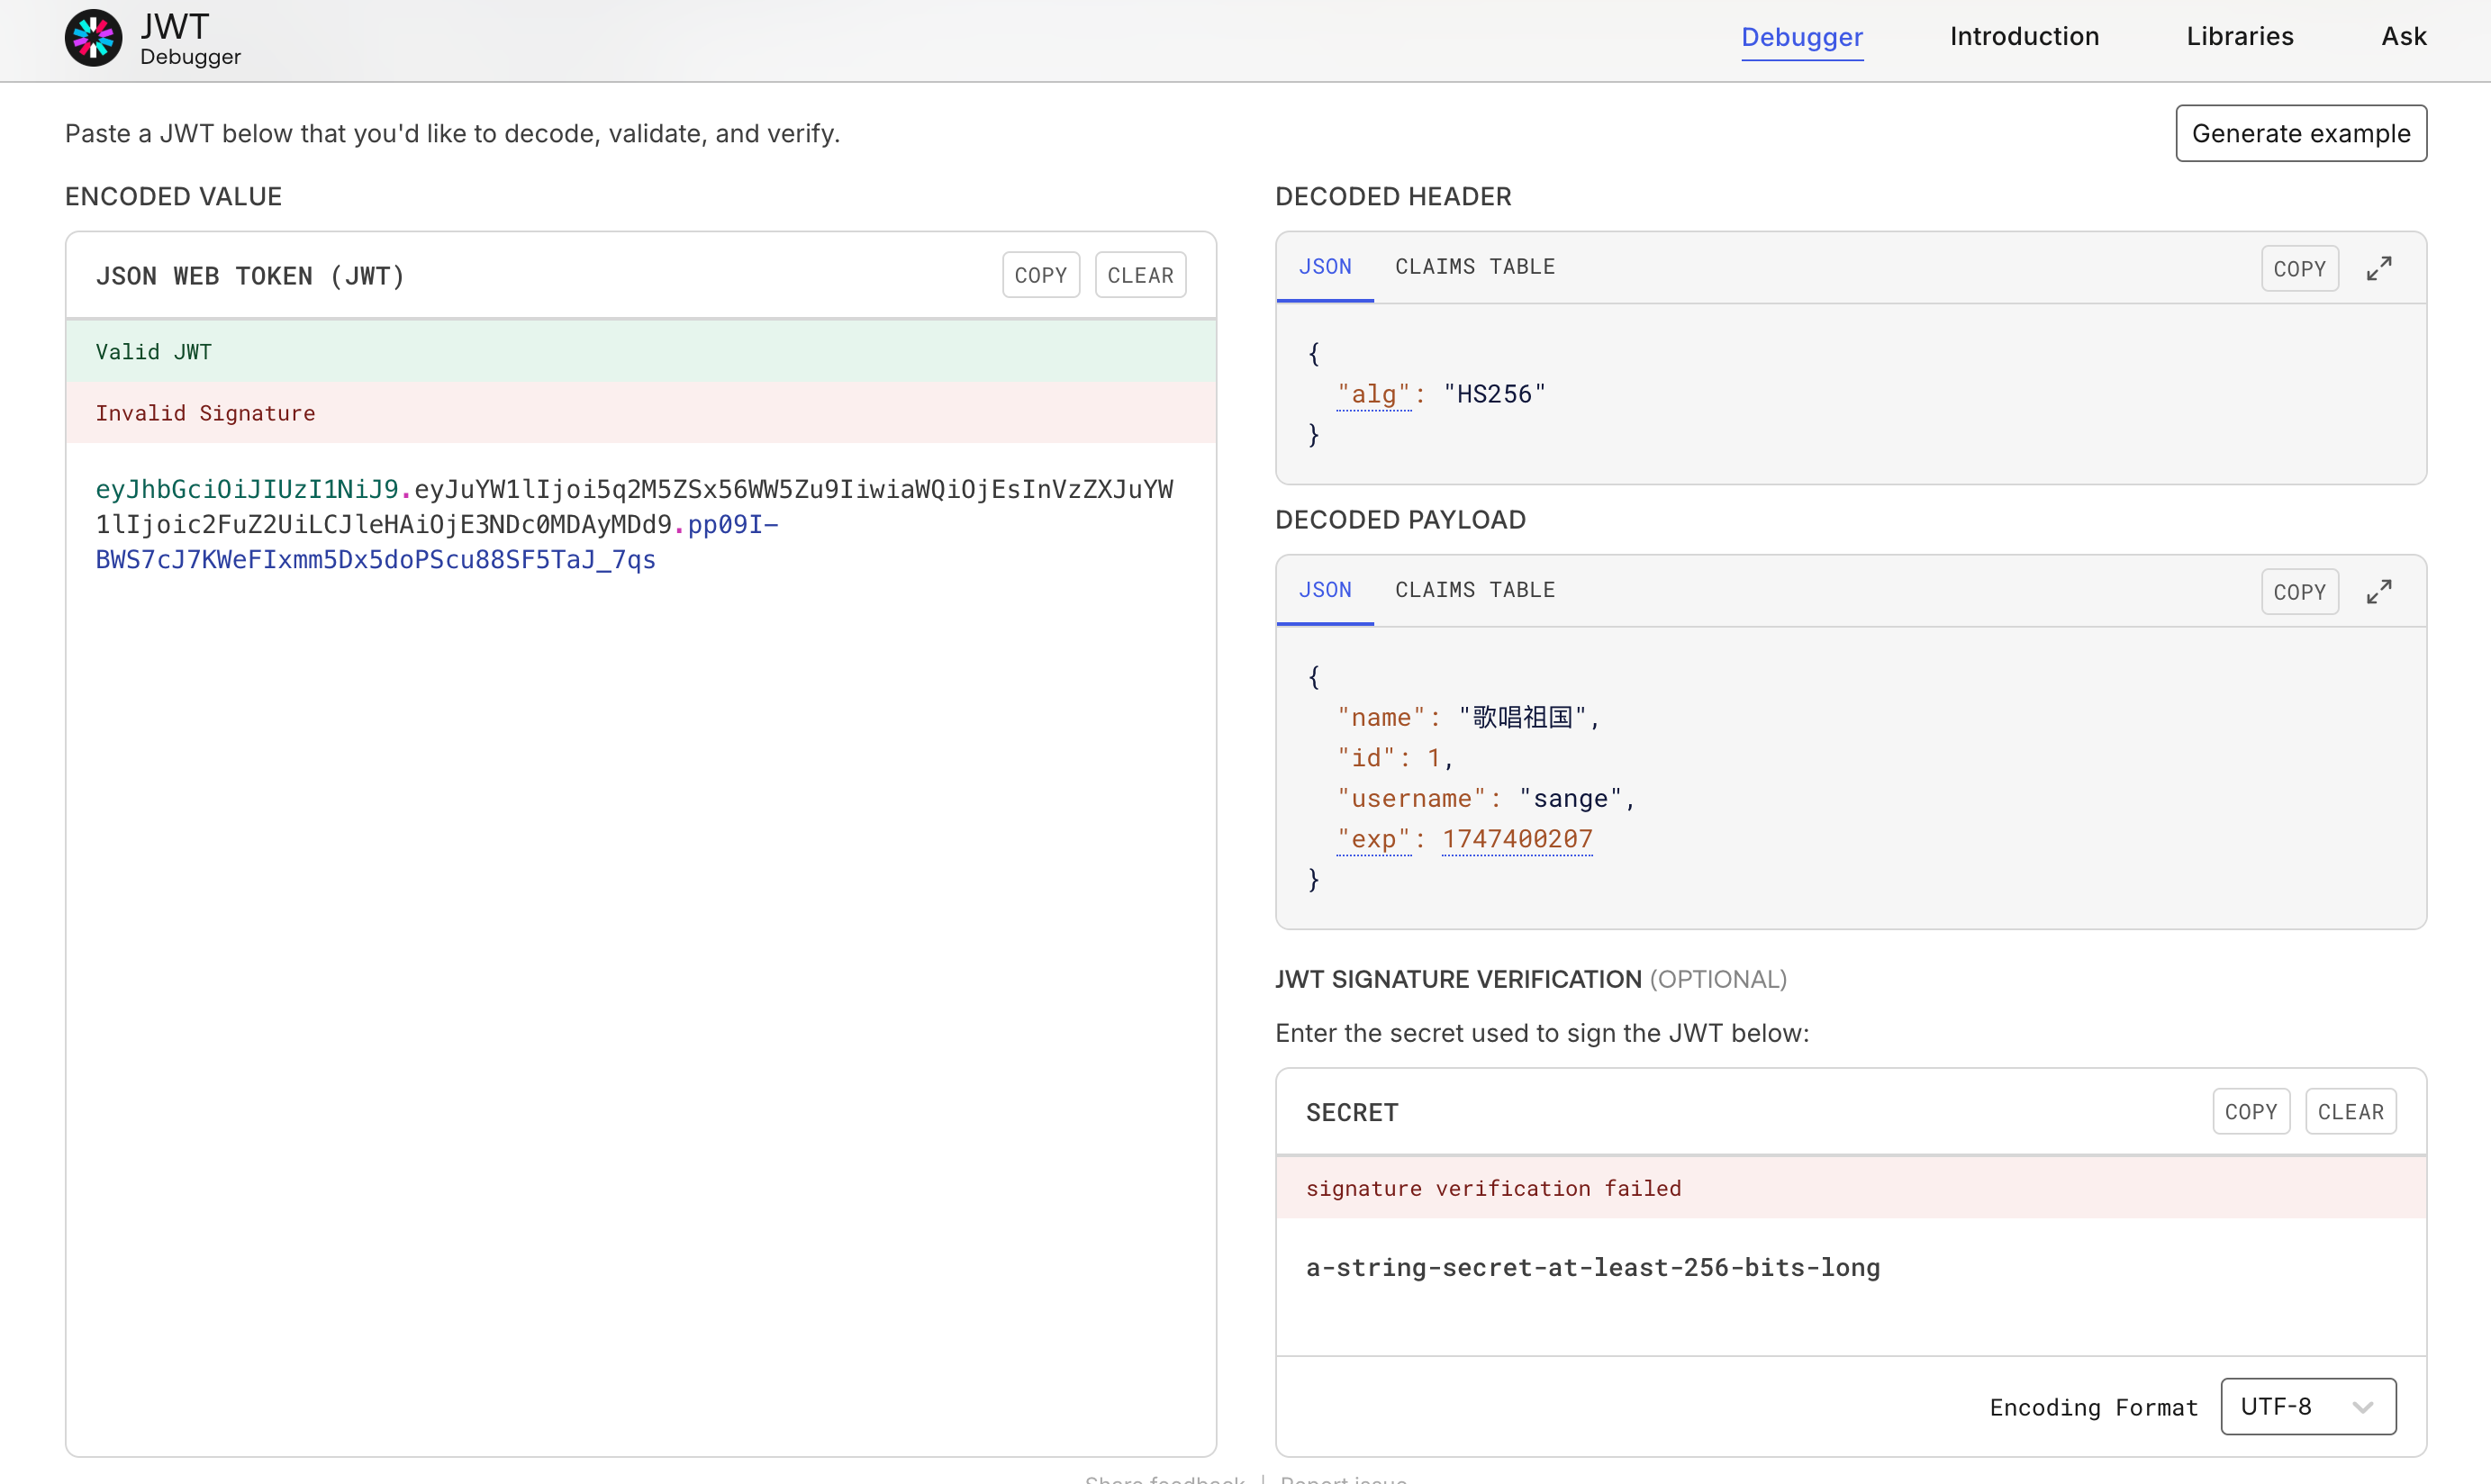Switch decoded payload to Claims Table tab

point(1474,590)
